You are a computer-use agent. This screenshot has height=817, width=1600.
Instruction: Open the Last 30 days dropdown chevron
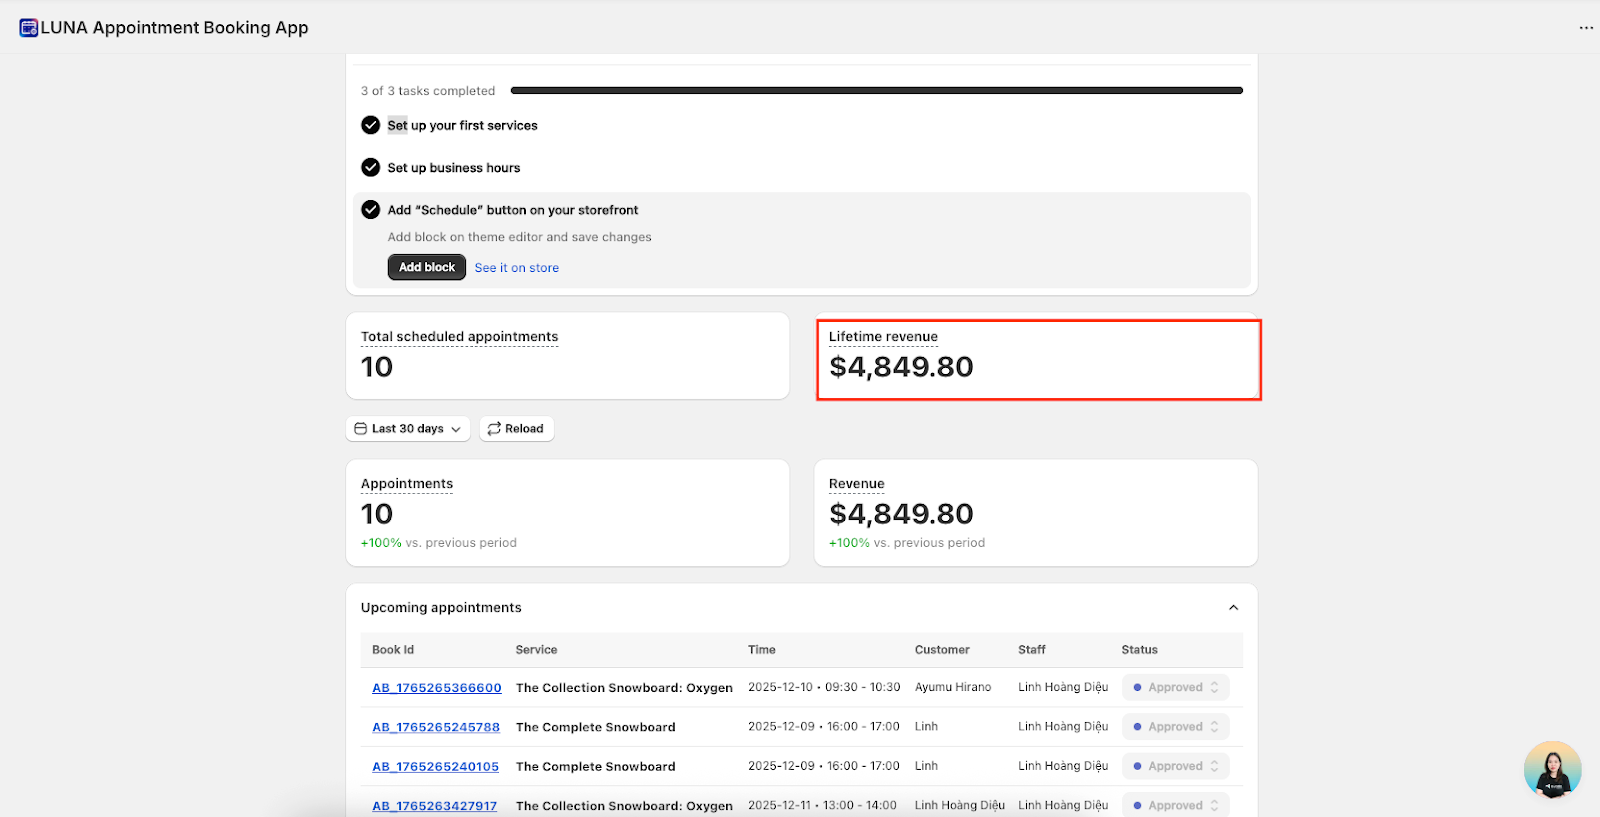pos(456,429)
